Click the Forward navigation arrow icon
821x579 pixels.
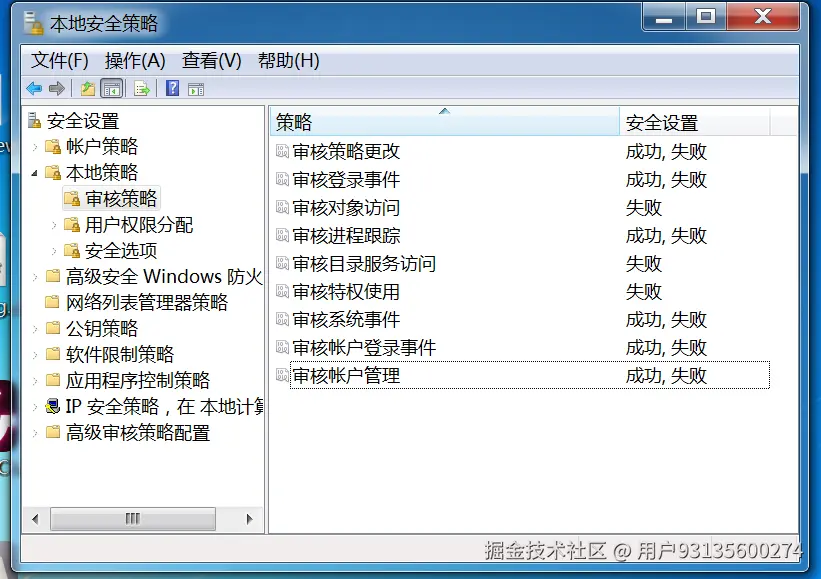(x=58, y=88)
